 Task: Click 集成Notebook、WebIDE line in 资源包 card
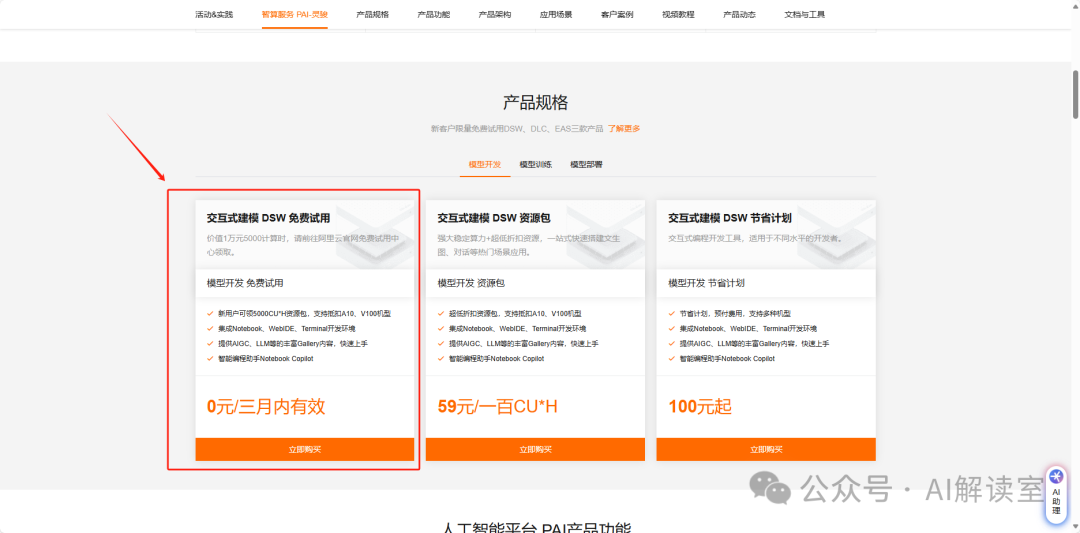pyautogui.click(x=517, y=328)
